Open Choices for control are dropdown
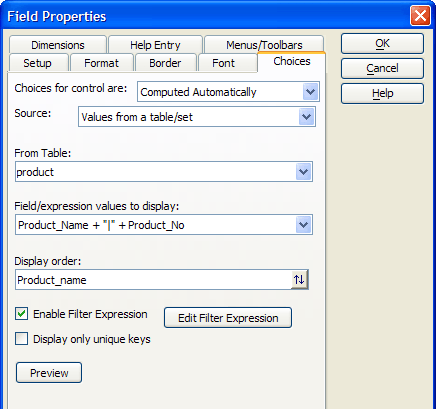 (310, 92)
